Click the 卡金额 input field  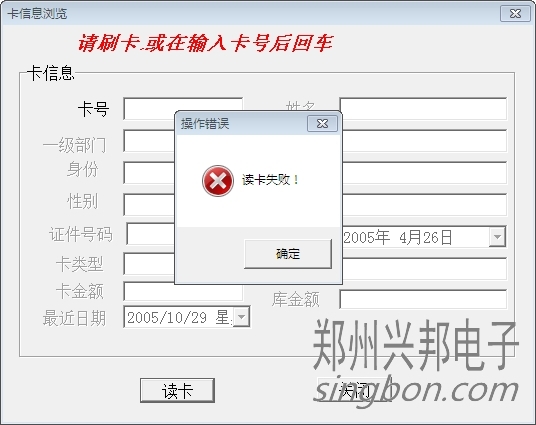pyautogui.click(x=183, y=293)
